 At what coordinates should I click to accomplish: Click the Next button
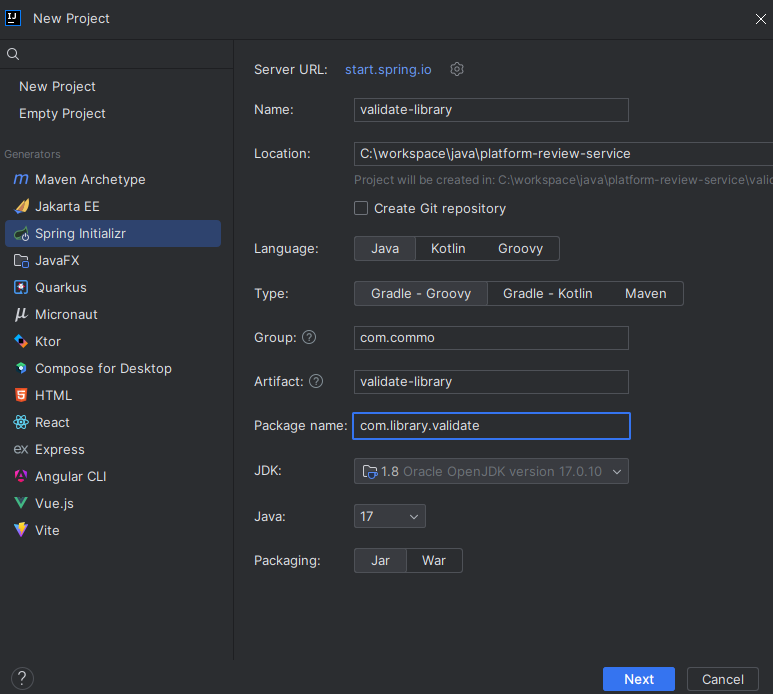tap(639, 679)
